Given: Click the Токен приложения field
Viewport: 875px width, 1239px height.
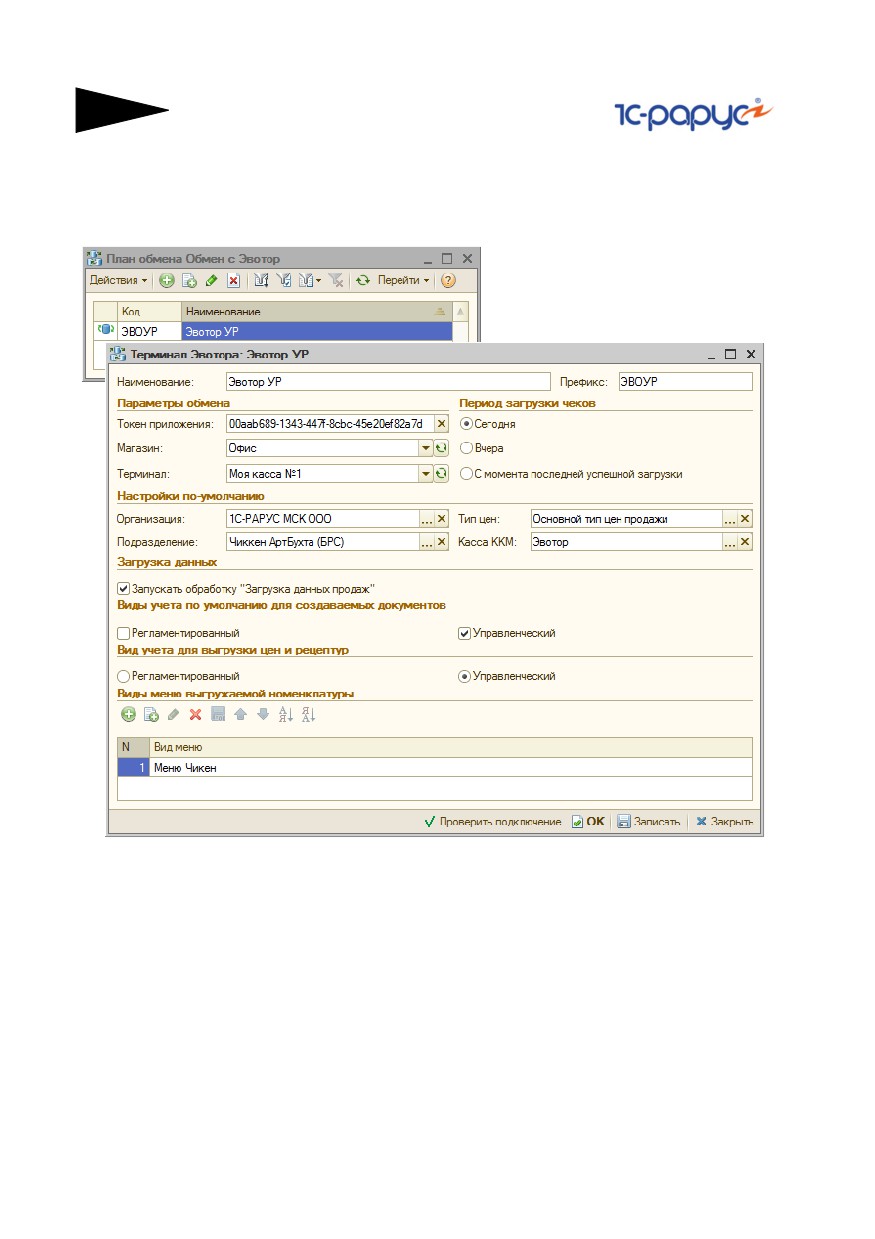Looking at the screenshot, I should point(330,424).
